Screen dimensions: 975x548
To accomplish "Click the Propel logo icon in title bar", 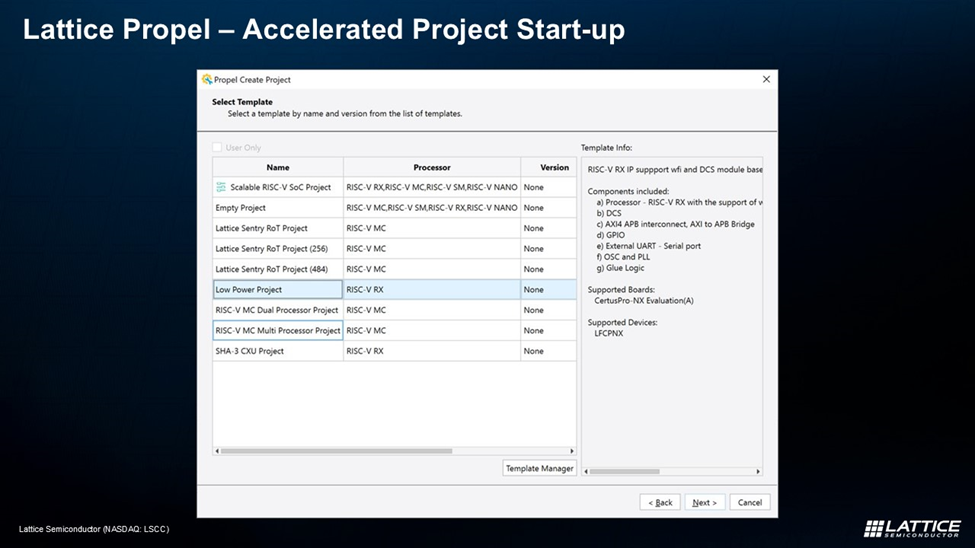I will pos(207,79).
